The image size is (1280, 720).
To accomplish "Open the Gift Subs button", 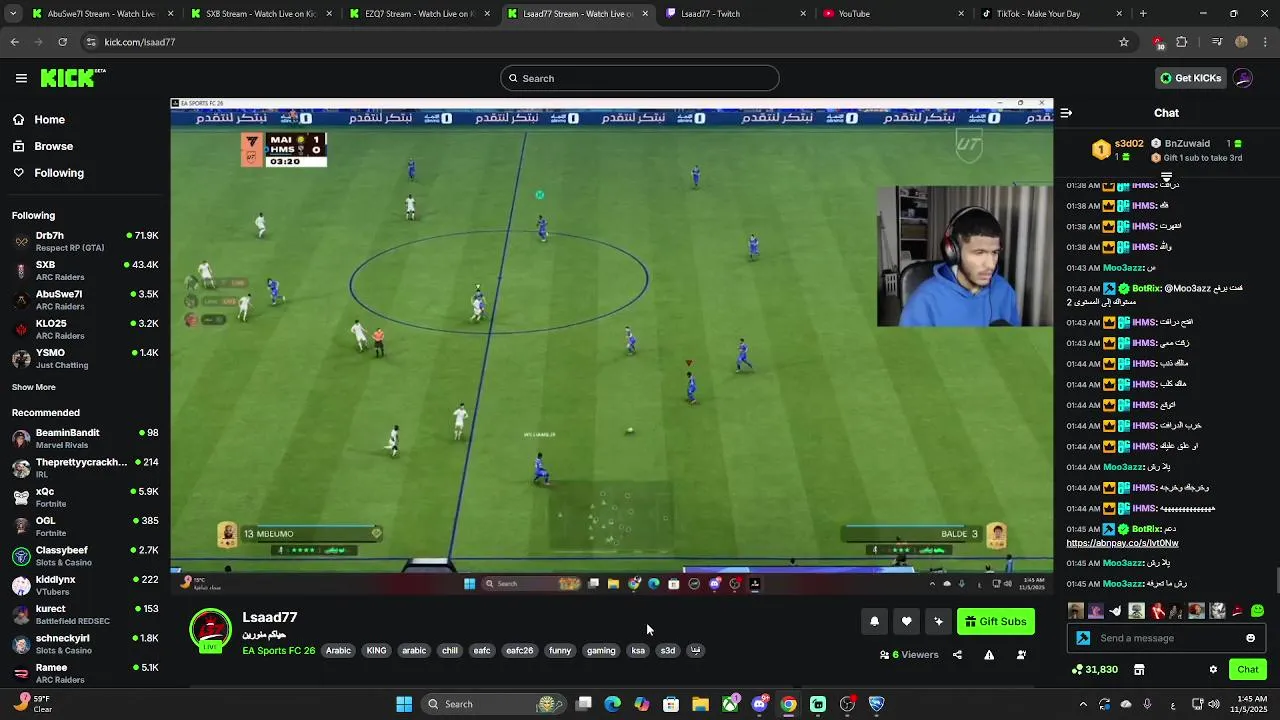I will (x=995, y=621).
